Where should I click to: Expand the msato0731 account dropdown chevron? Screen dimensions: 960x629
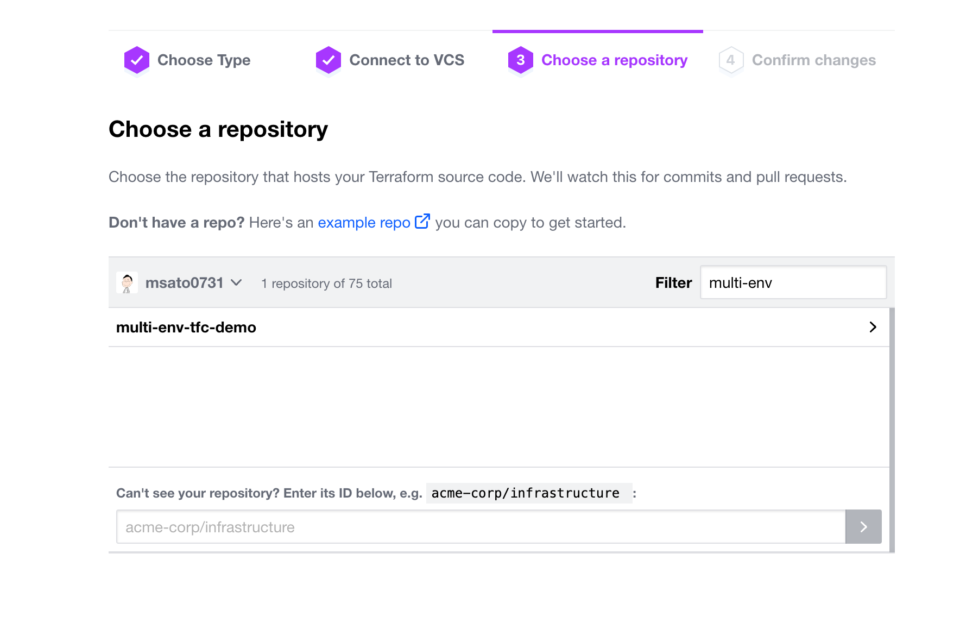[x=236, y=283]
